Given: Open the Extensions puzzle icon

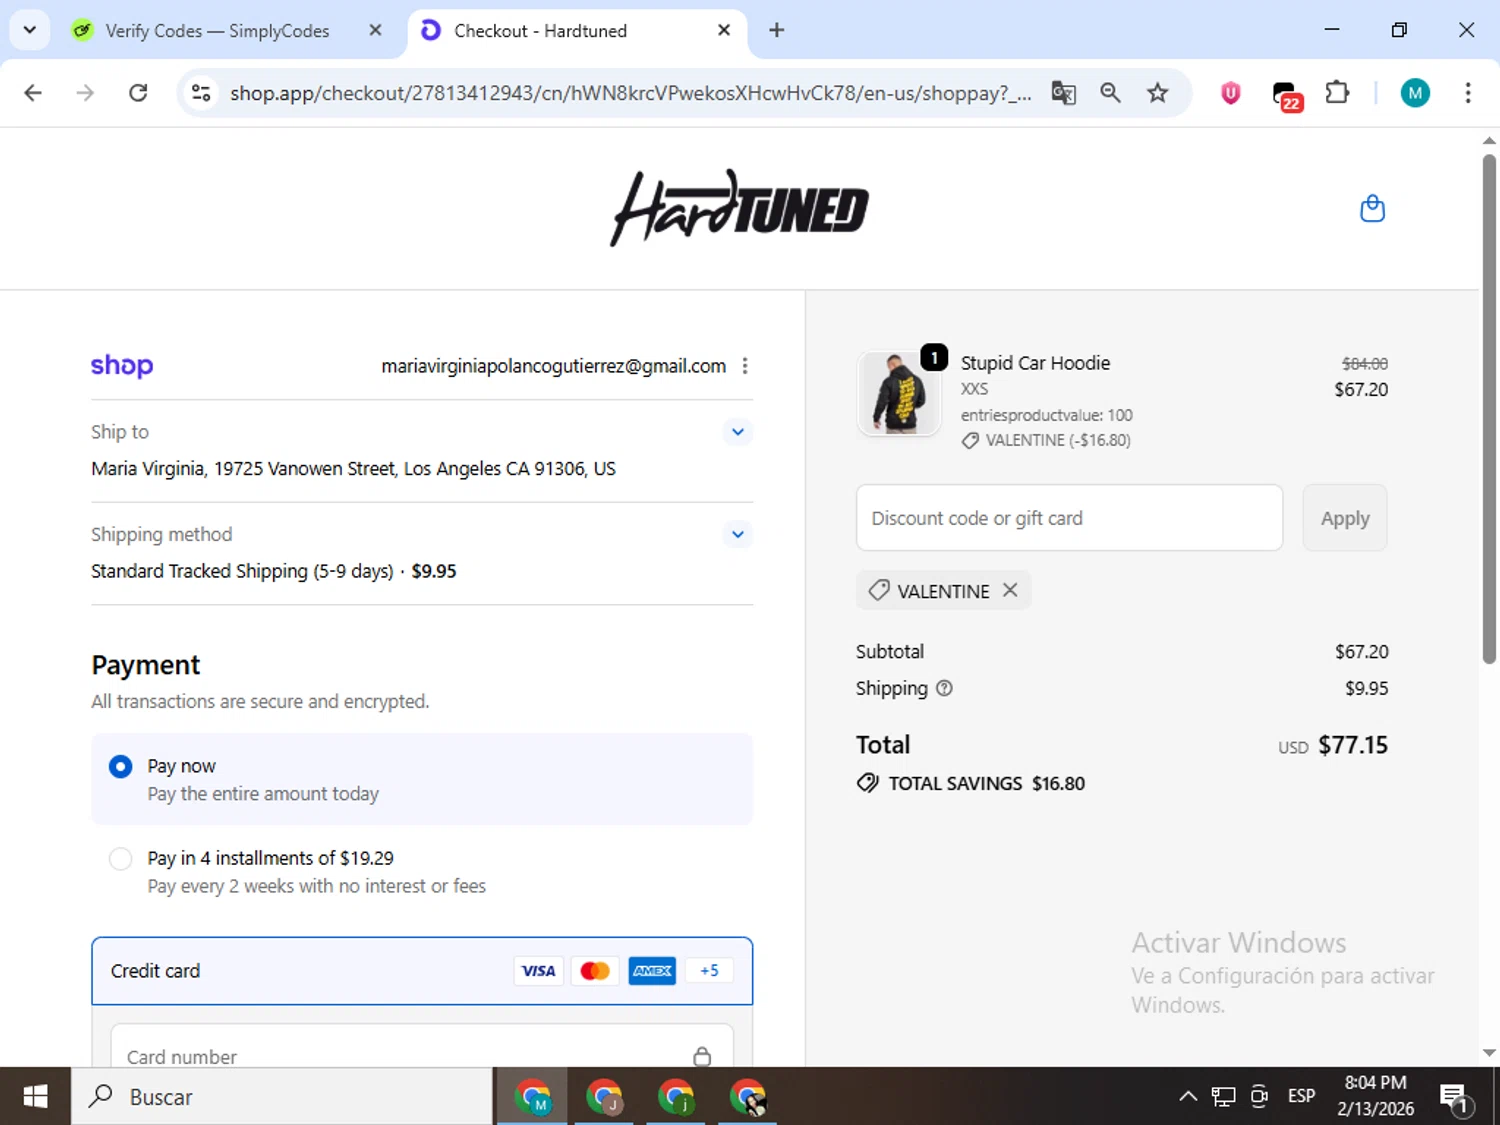Looking at the screenshot, I should [x=1337, y=93].
